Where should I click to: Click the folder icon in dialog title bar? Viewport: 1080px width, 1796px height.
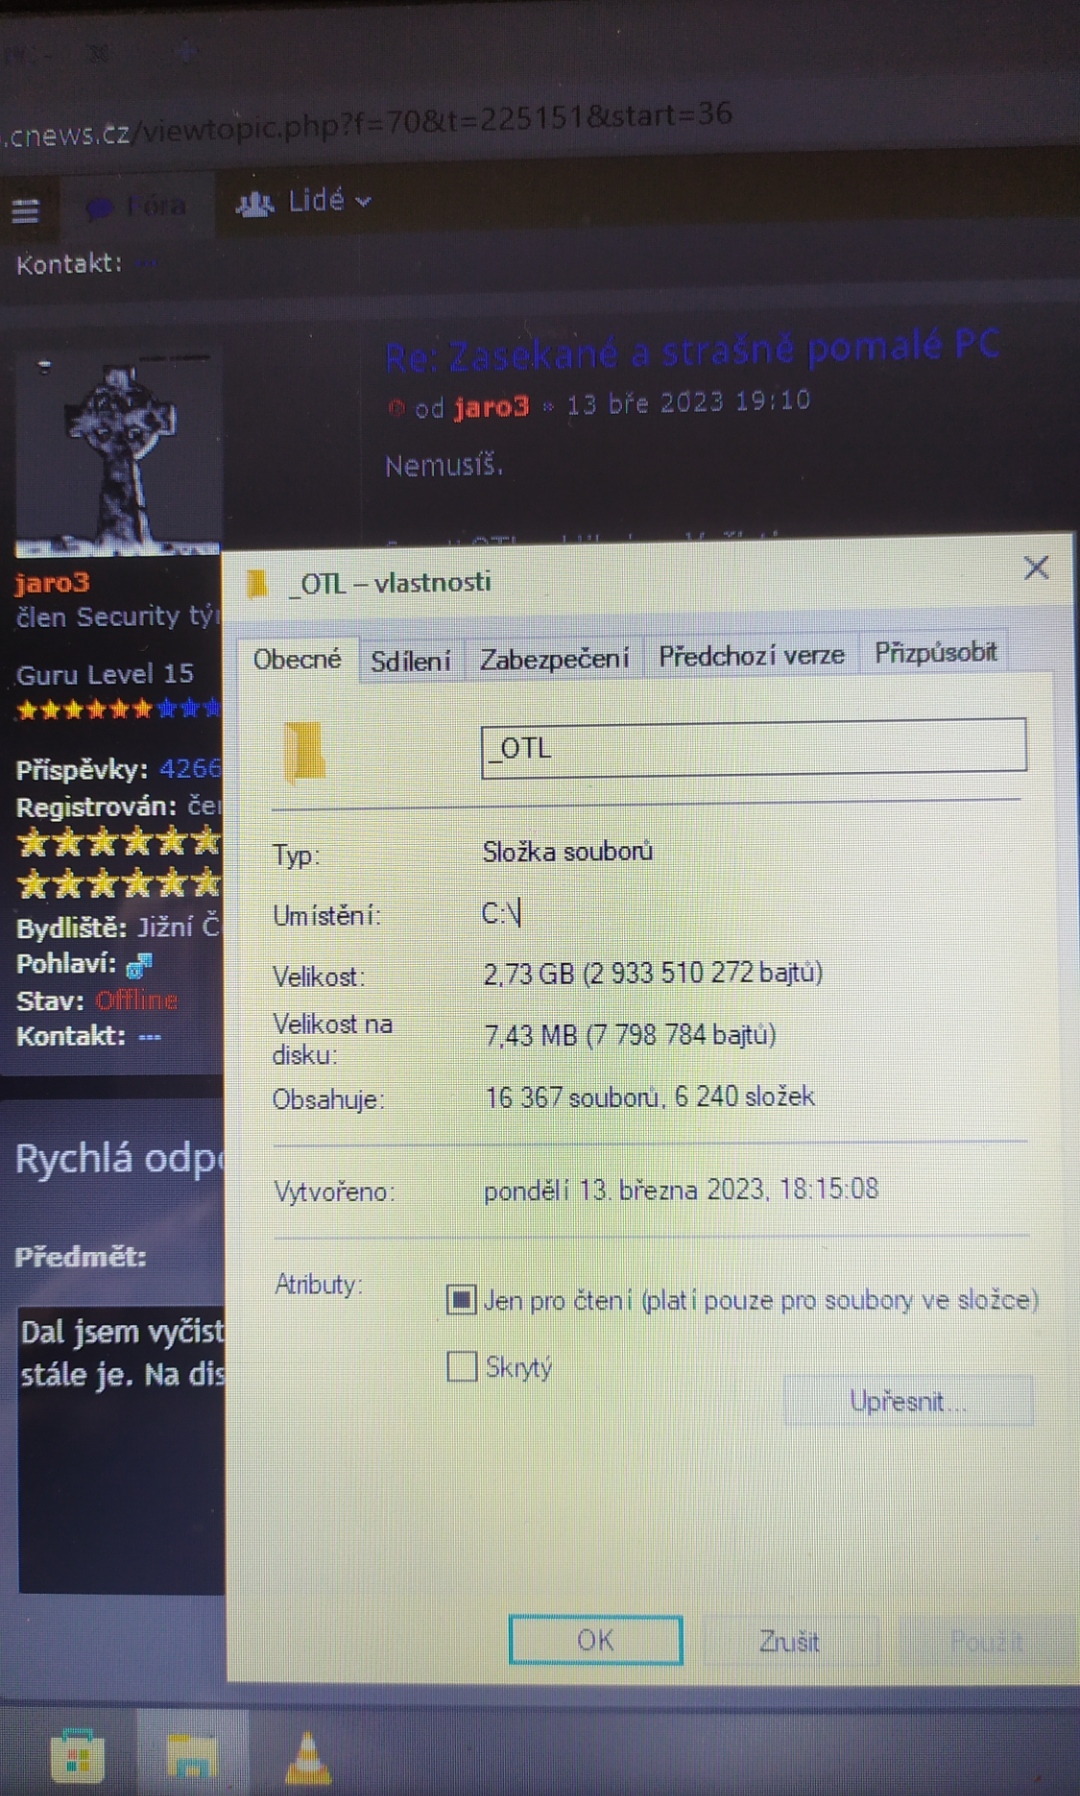(258, 583)
